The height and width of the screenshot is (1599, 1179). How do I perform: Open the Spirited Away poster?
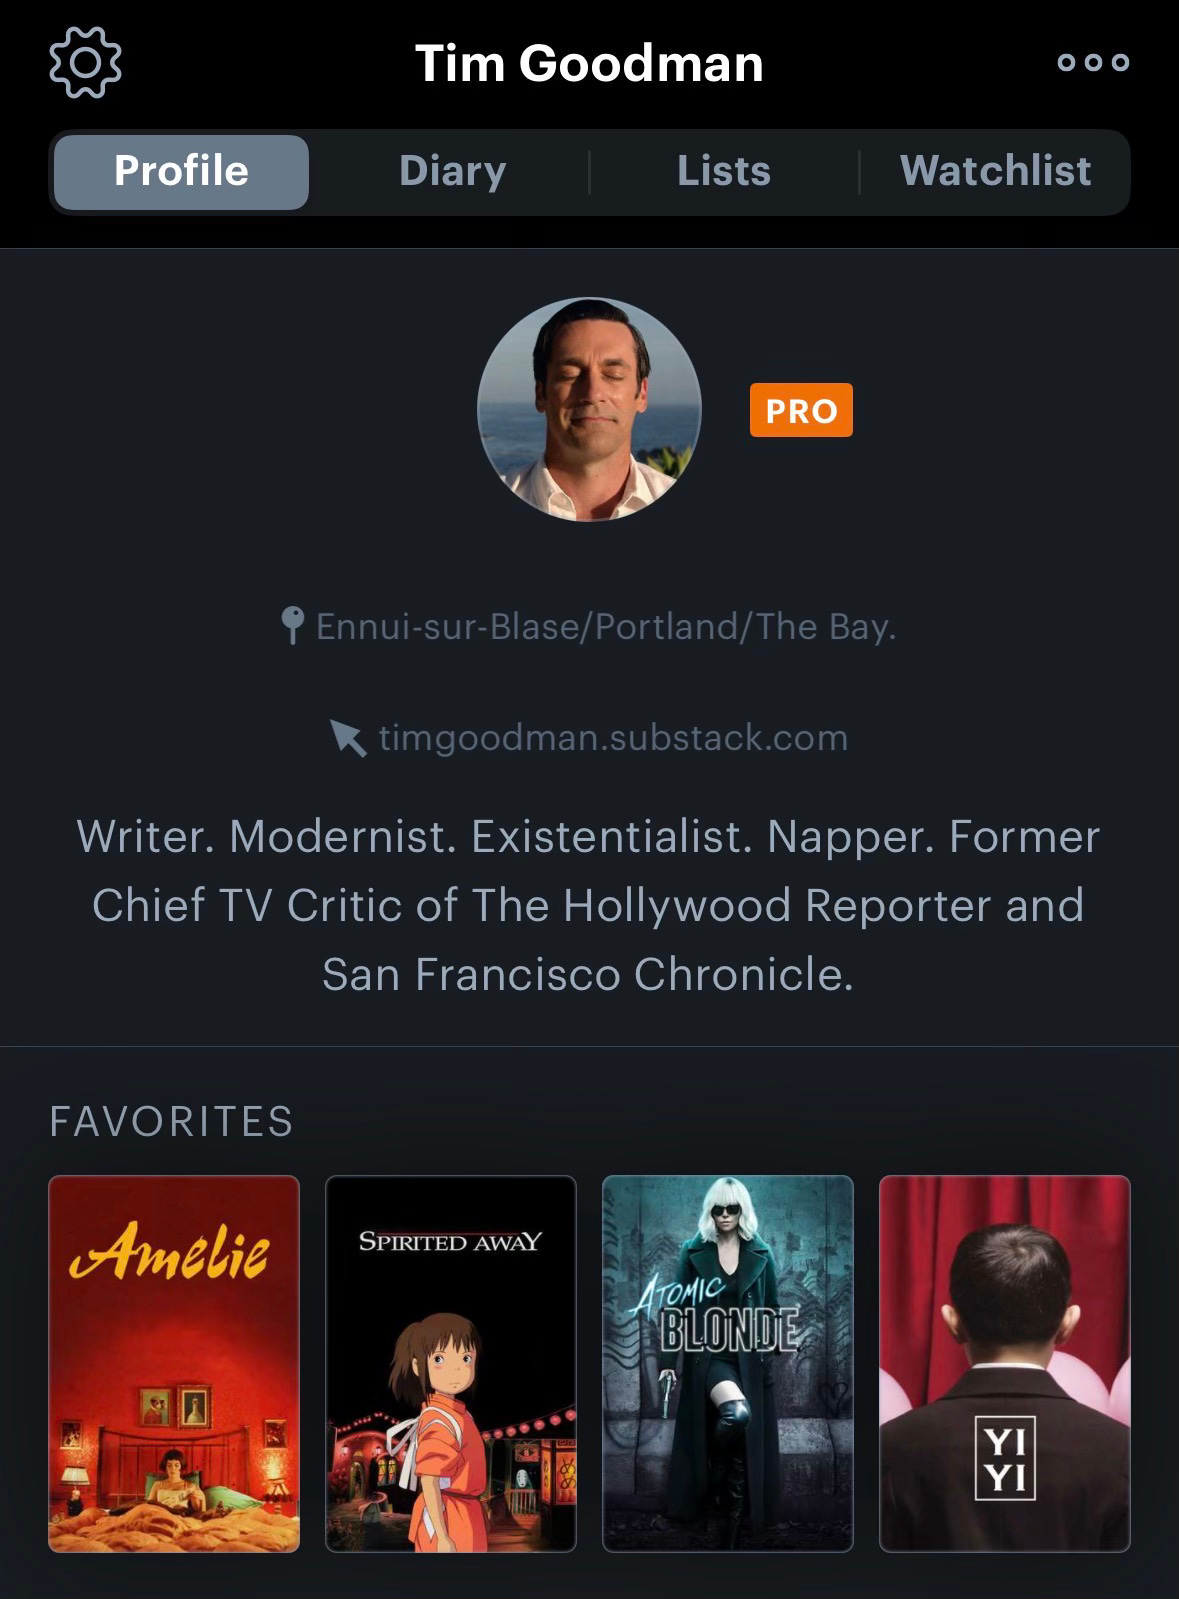click(x=451, y=1364)
